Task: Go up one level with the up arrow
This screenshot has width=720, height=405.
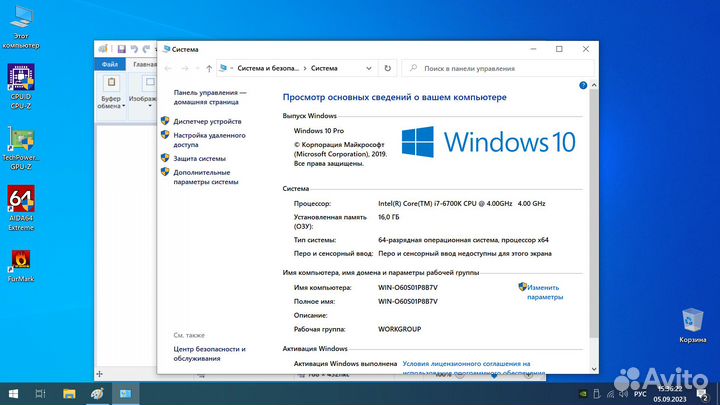Action: click(208, 69)
